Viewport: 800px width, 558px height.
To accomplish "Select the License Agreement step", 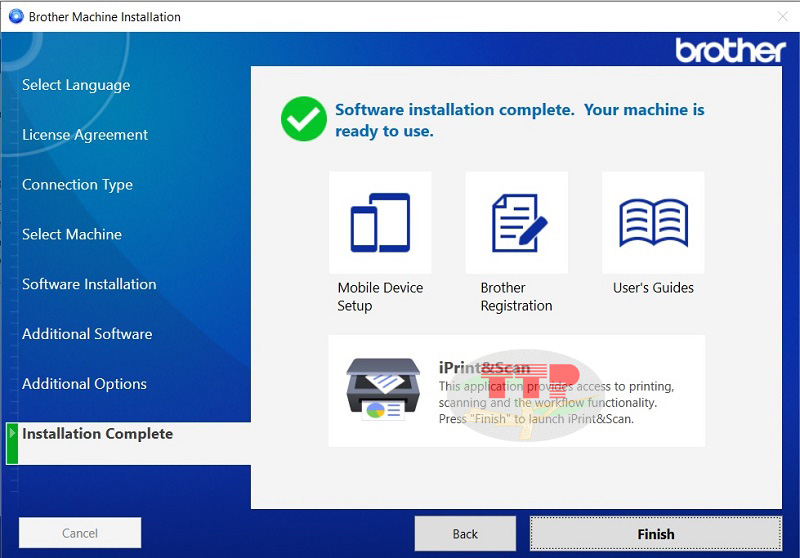I will [x=85, y=135].
